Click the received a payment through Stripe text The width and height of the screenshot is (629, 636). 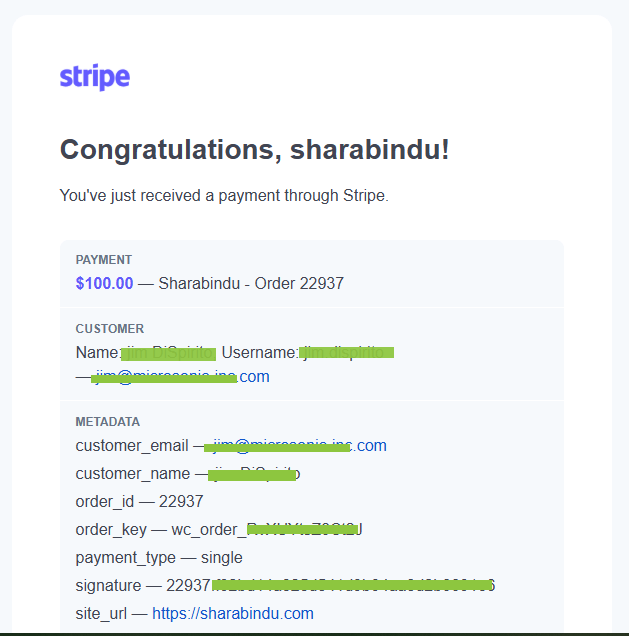click(265, 196)
